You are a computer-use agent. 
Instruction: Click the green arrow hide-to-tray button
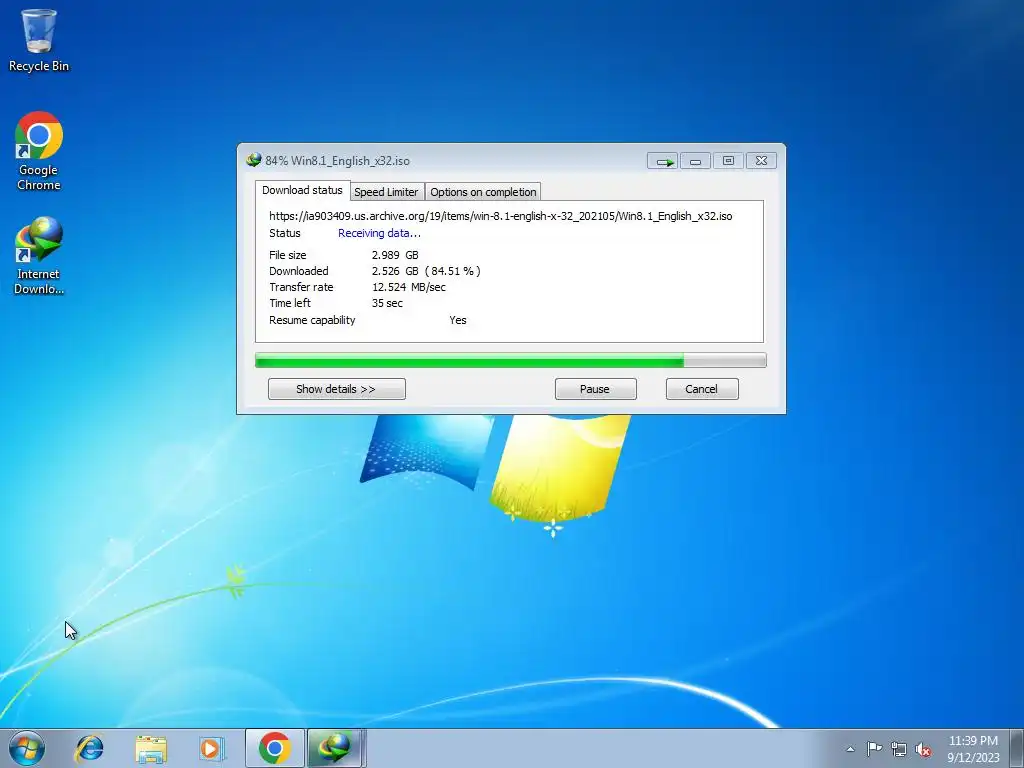point(663,161)
